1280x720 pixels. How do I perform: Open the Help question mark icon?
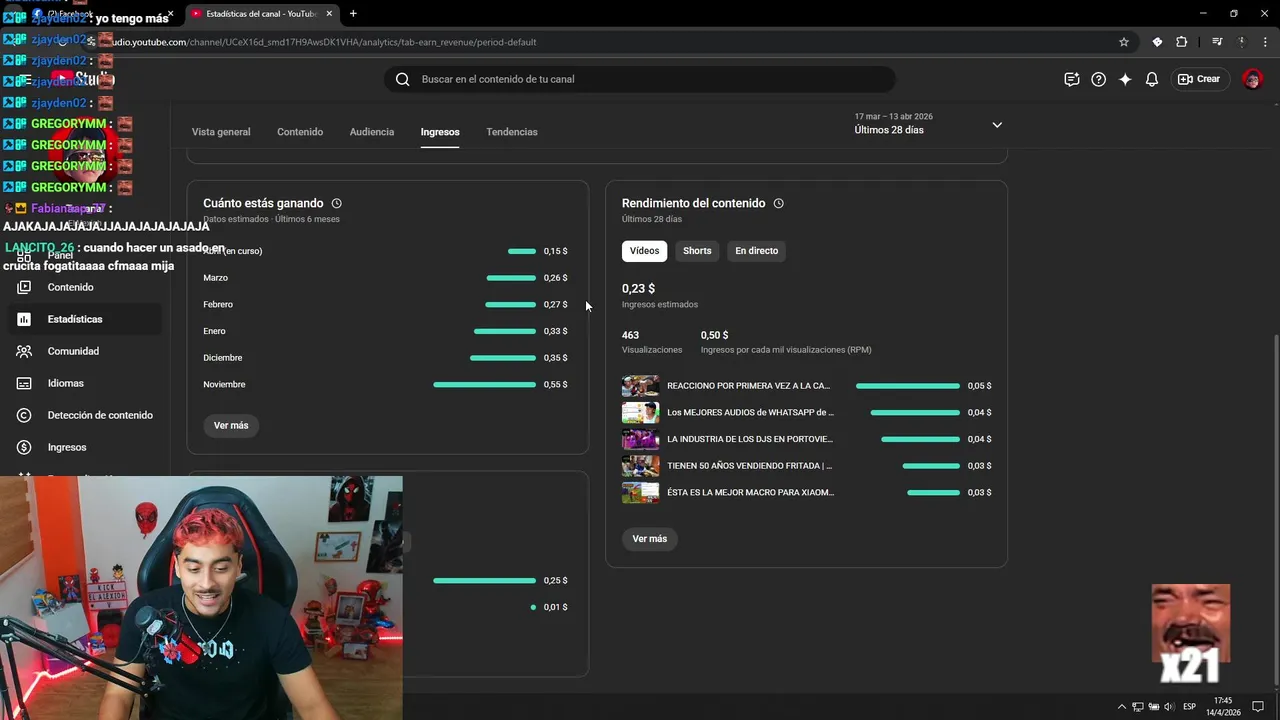pyautogui.click(x=1098, y=79)
